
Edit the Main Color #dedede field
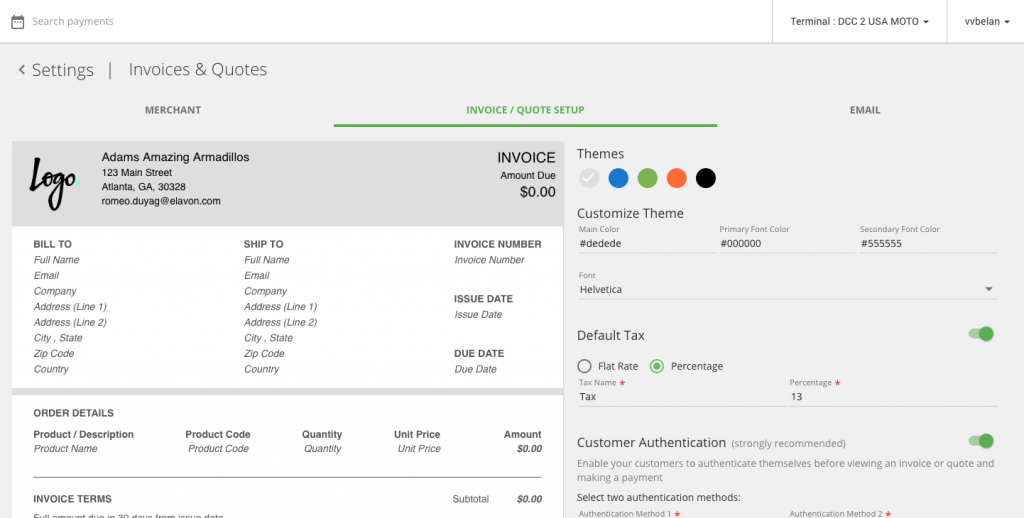pos(647,244)
